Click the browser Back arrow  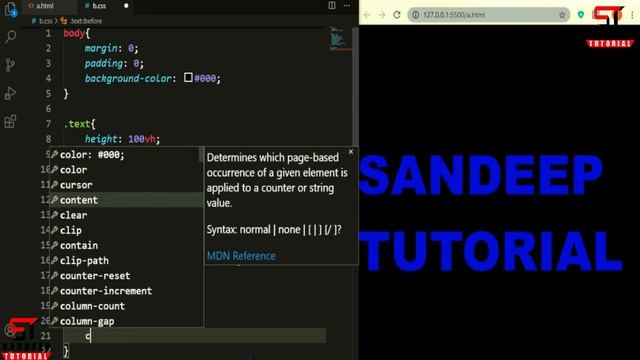(x=367, y=15)
